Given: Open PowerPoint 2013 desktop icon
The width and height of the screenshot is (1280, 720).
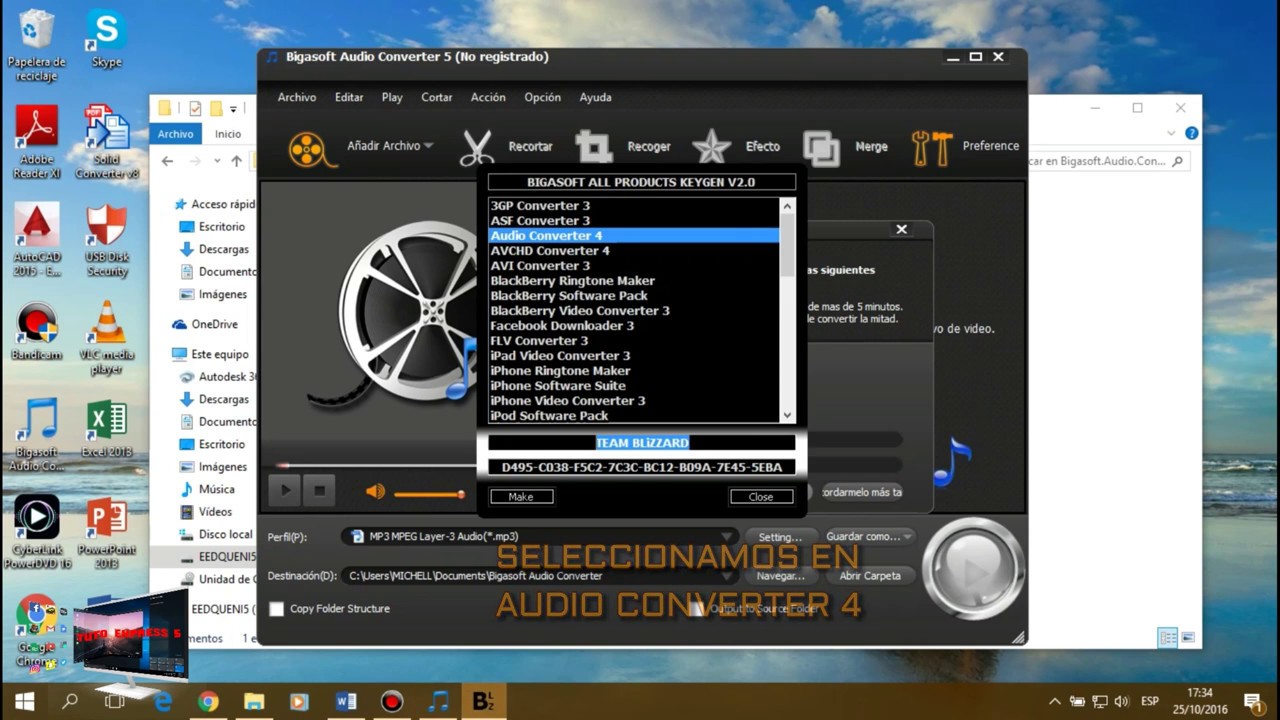Looking at the screenshot, I should point(107,532).
